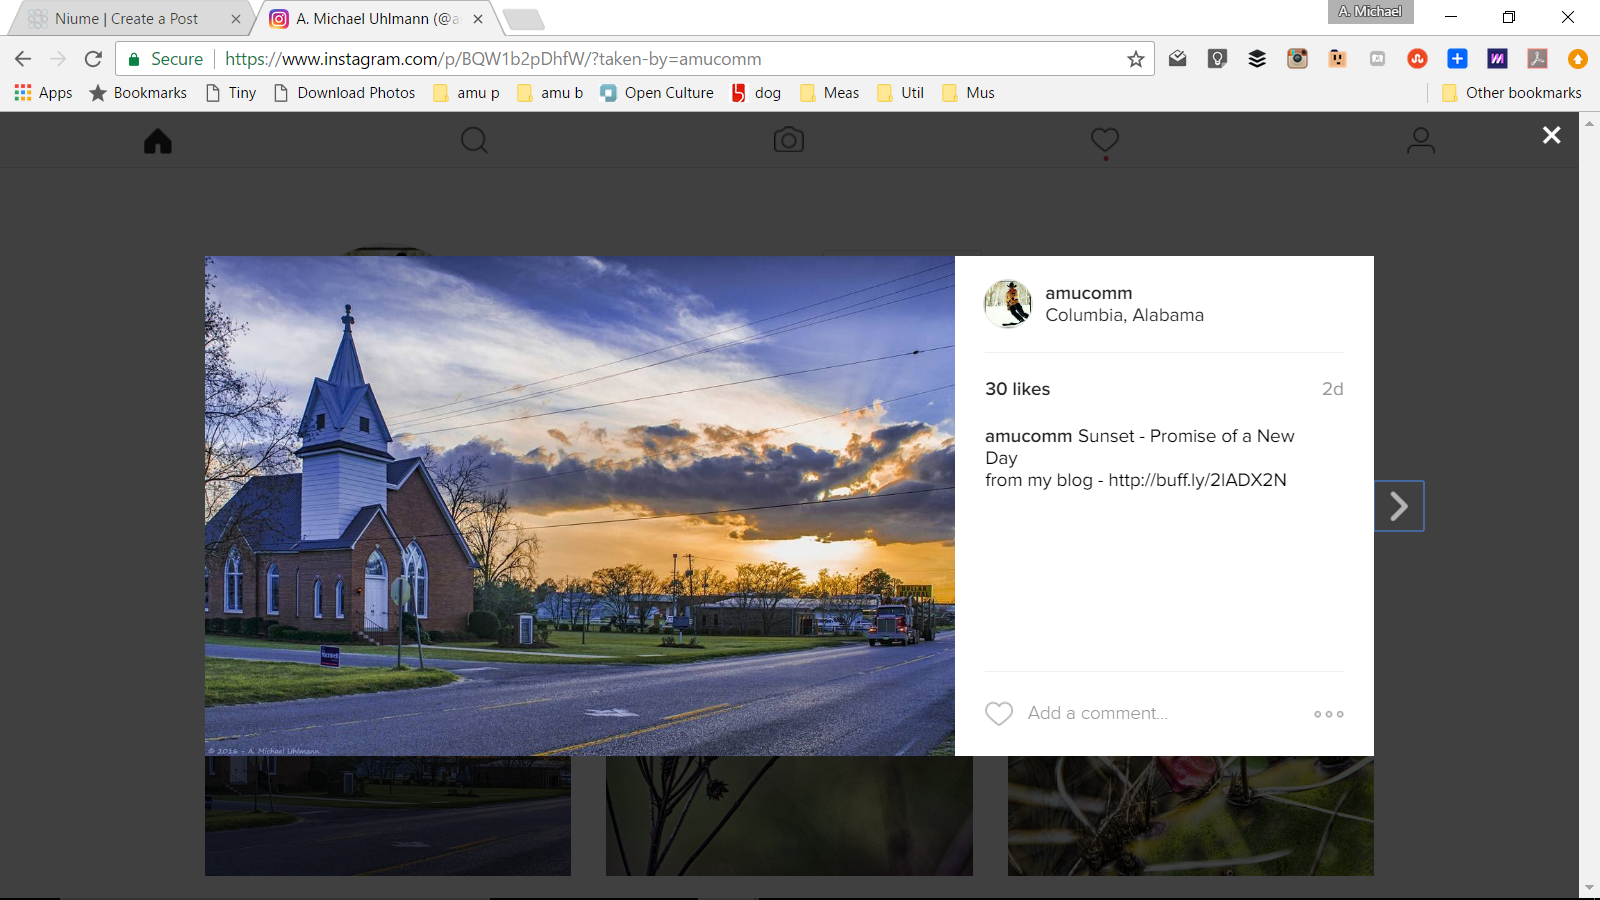This screenshot has height=900, width=1600.
Task: Open Instagram home feed via house icon
Action: point(158,140)
